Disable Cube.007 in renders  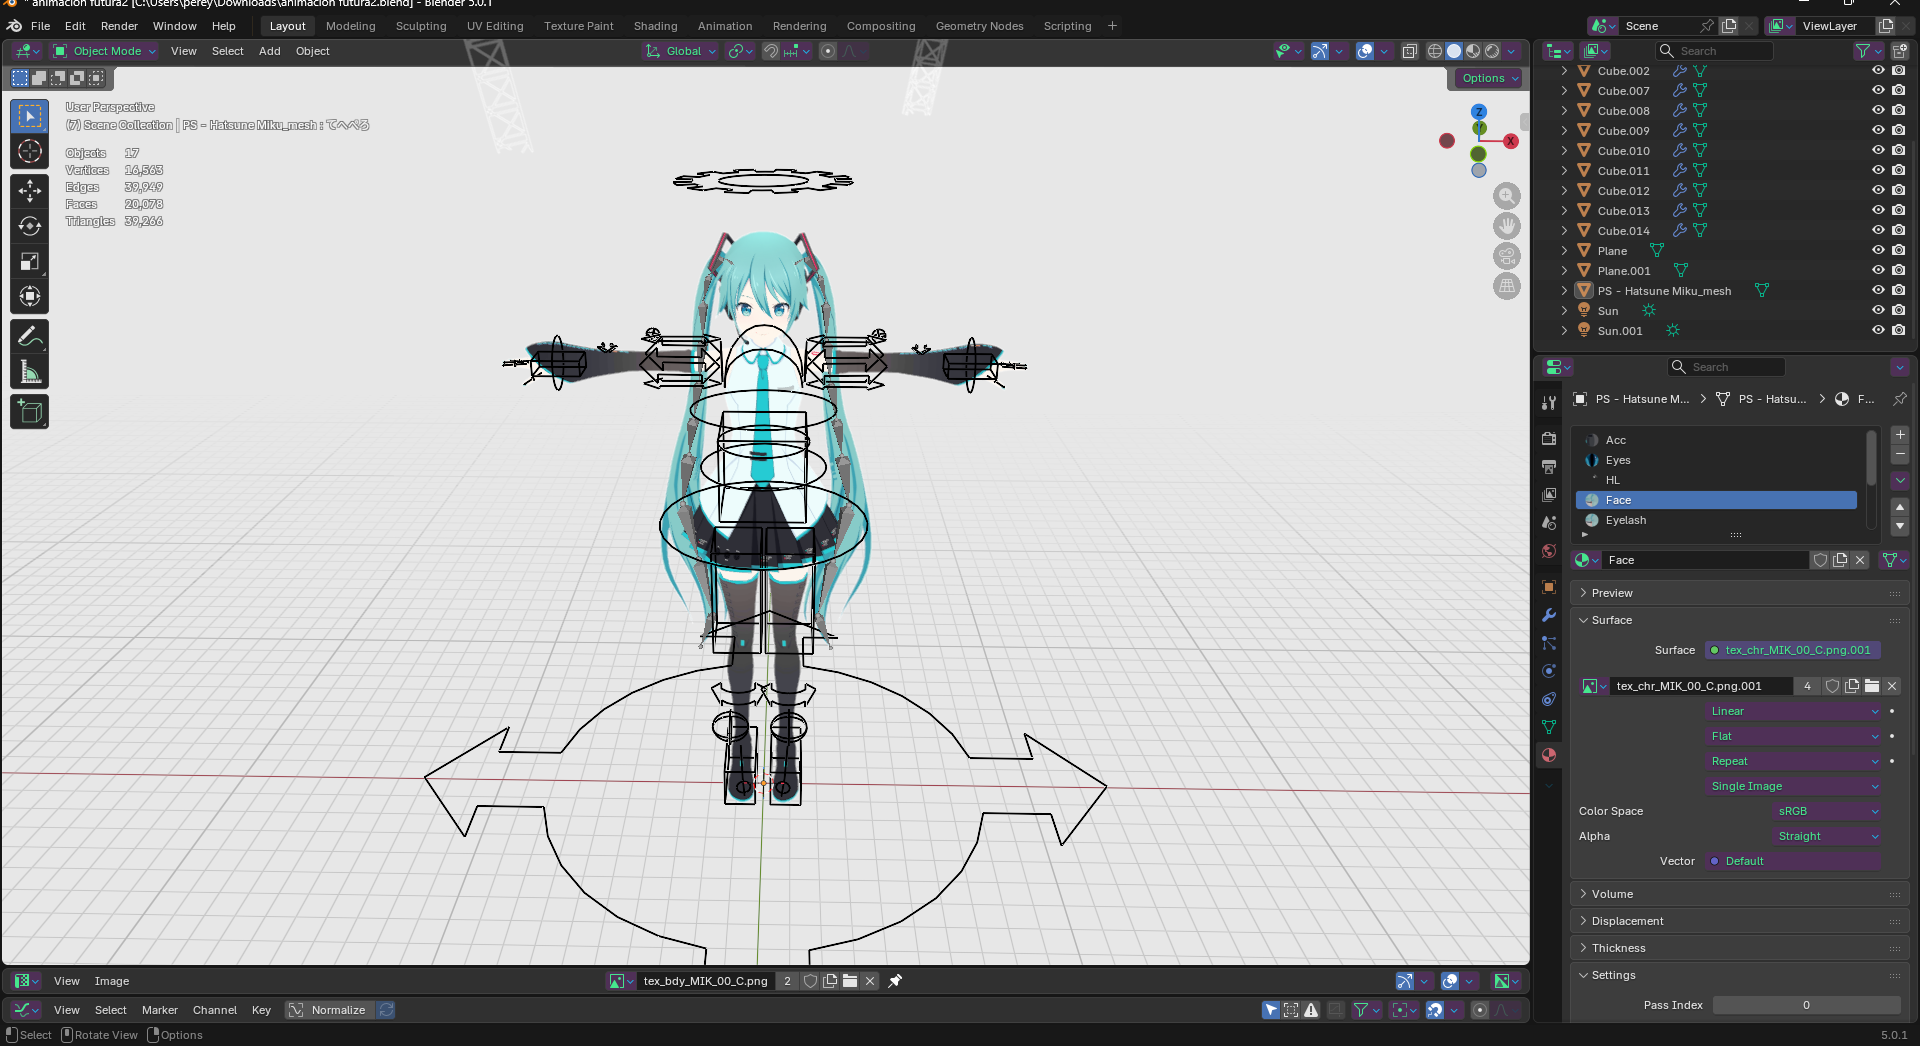[x=1899, y=91]
